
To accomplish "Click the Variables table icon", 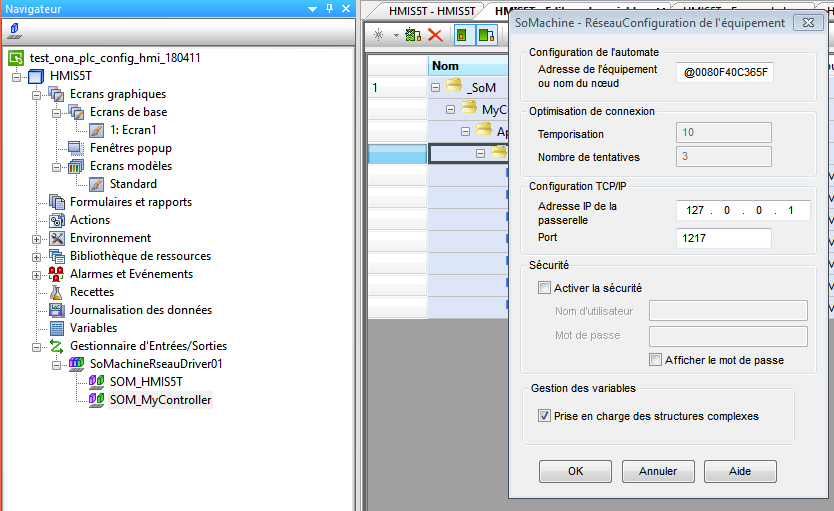I will 56,328.
